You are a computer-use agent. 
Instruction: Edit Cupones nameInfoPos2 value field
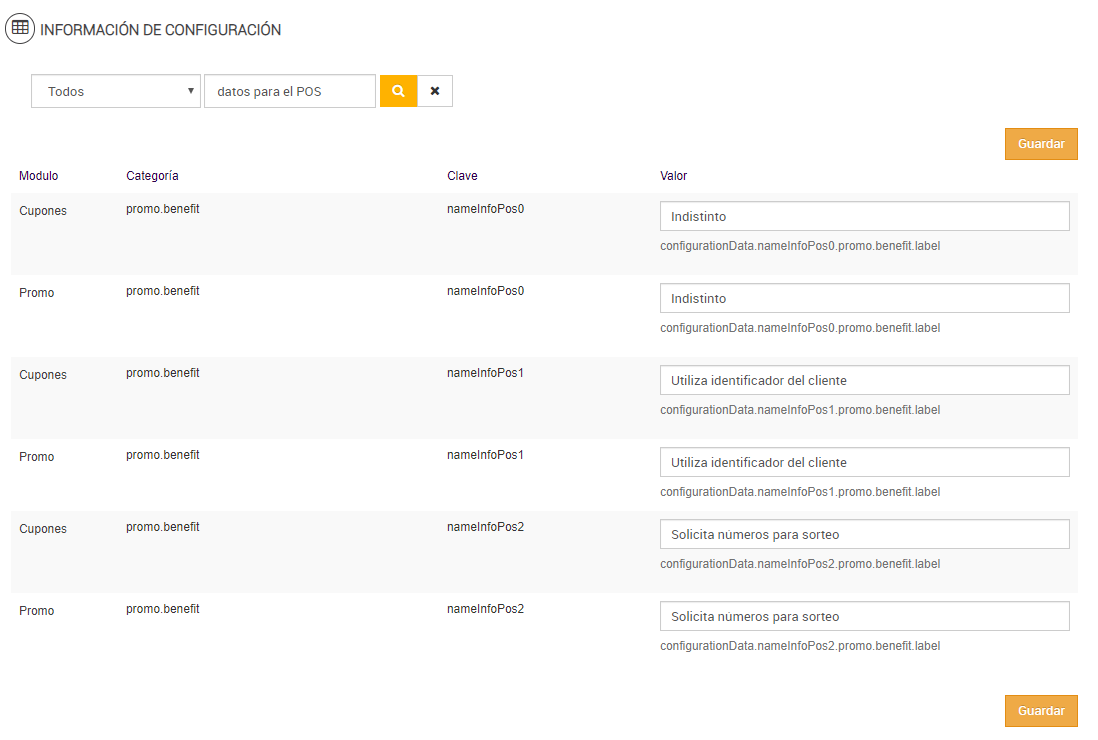(x=864, y=535)
